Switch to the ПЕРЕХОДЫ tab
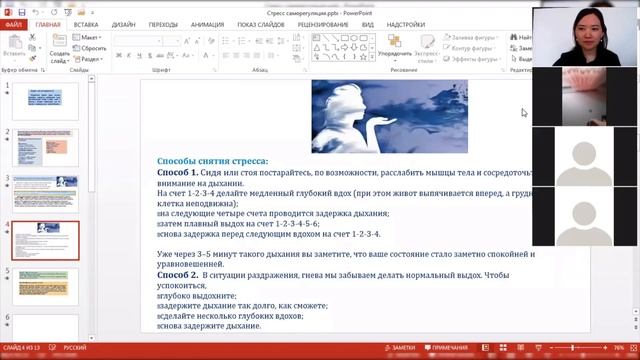This screenshot has width=640, height=360. point(163,24)
